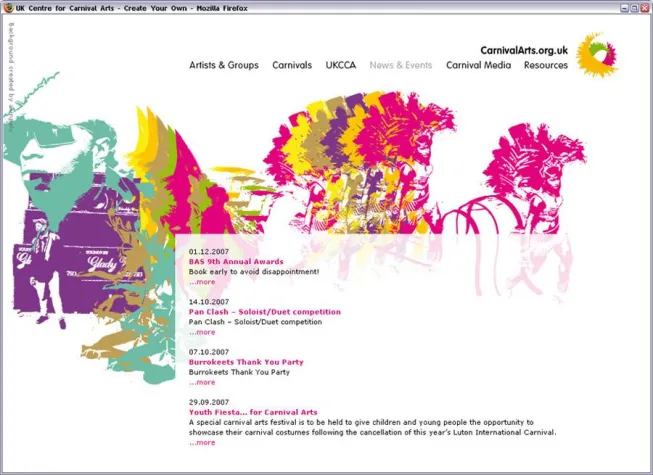653x475 pixels.
Task: Select News & Events in navigation
Action: [x=401, y=65]
